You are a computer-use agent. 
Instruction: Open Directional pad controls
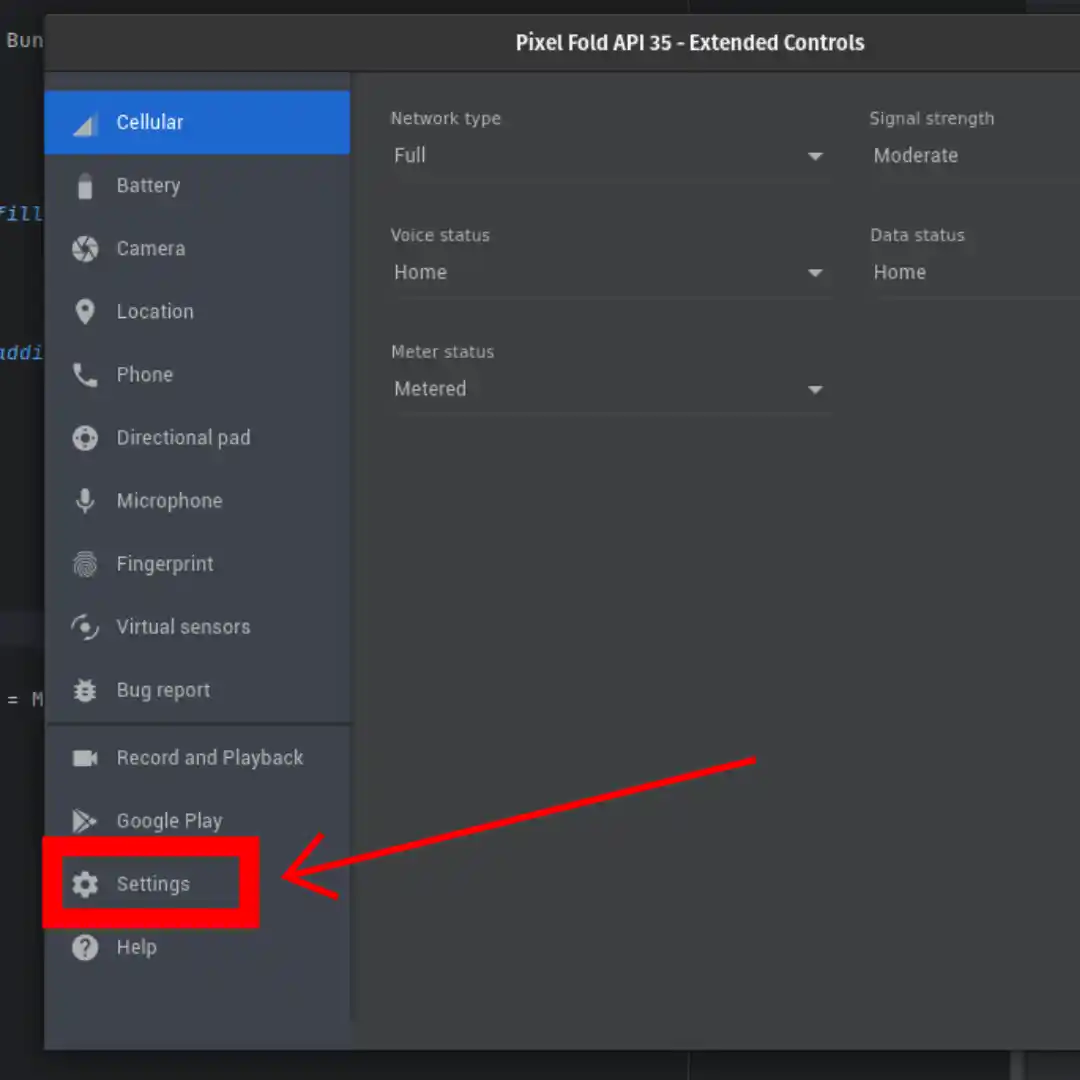click(198, 438)
